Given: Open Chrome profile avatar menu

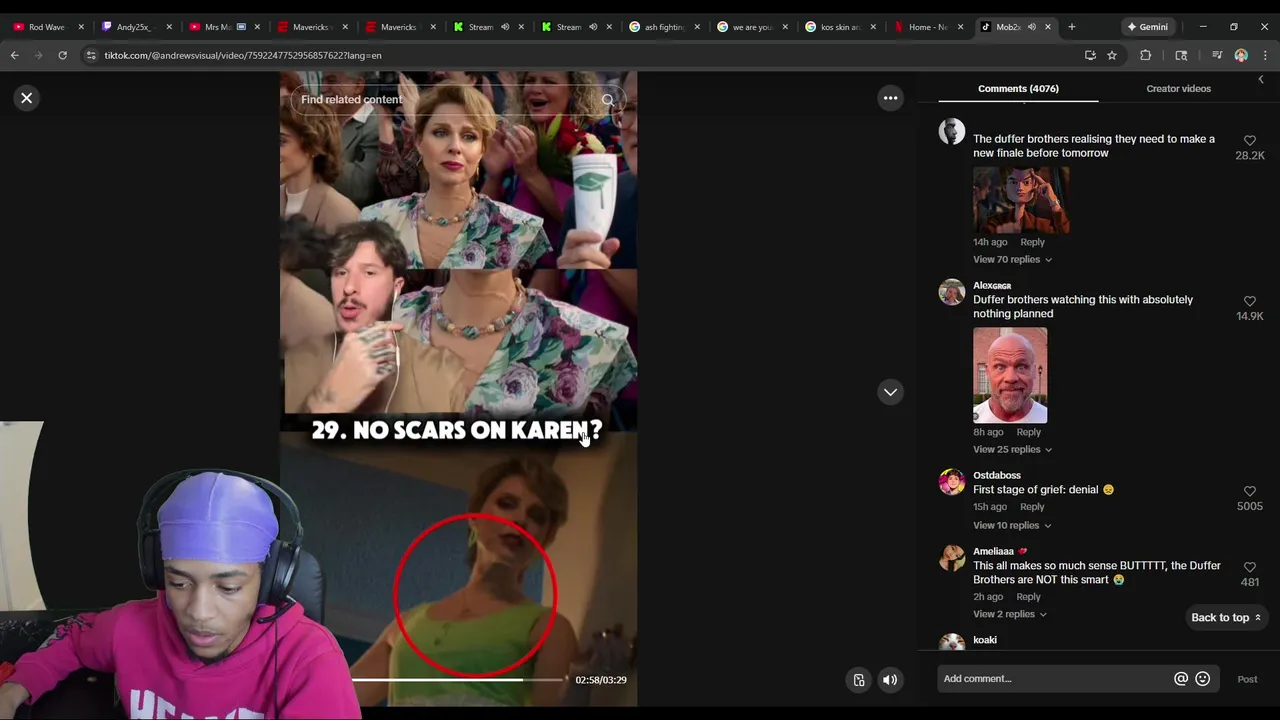Looking at the screenshot, I should [x=1241, y=56].
